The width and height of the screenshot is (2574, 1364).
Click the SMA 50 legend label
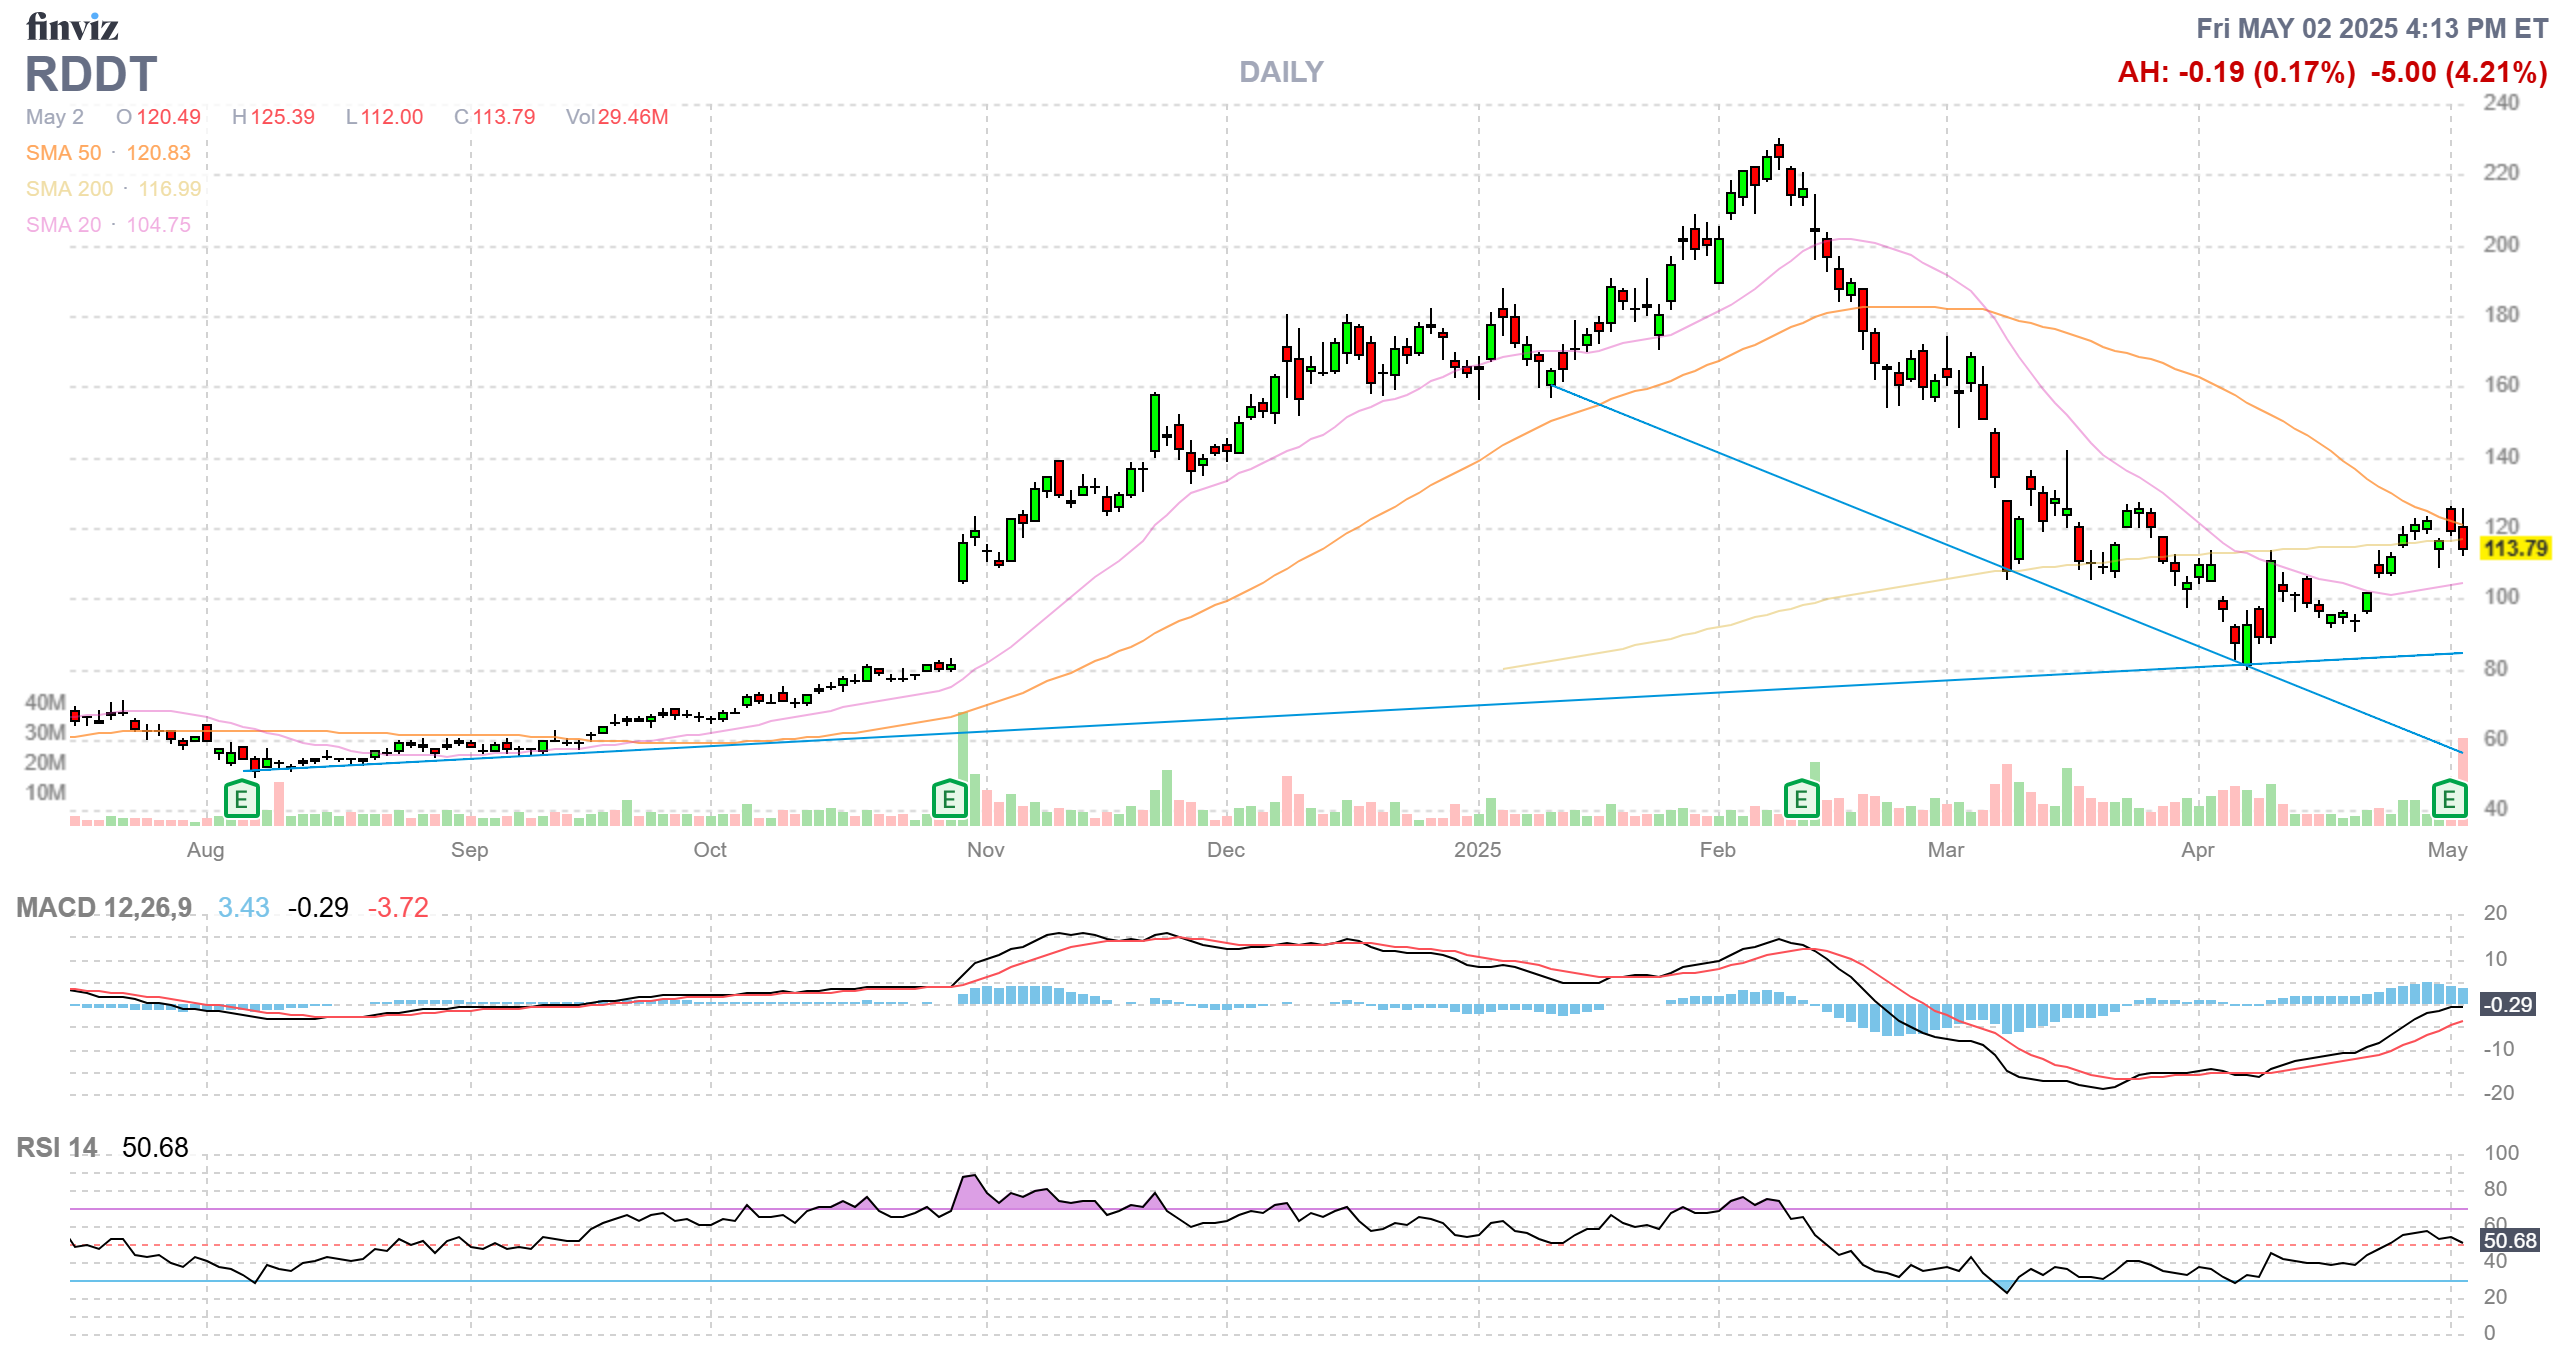[64, 153]
